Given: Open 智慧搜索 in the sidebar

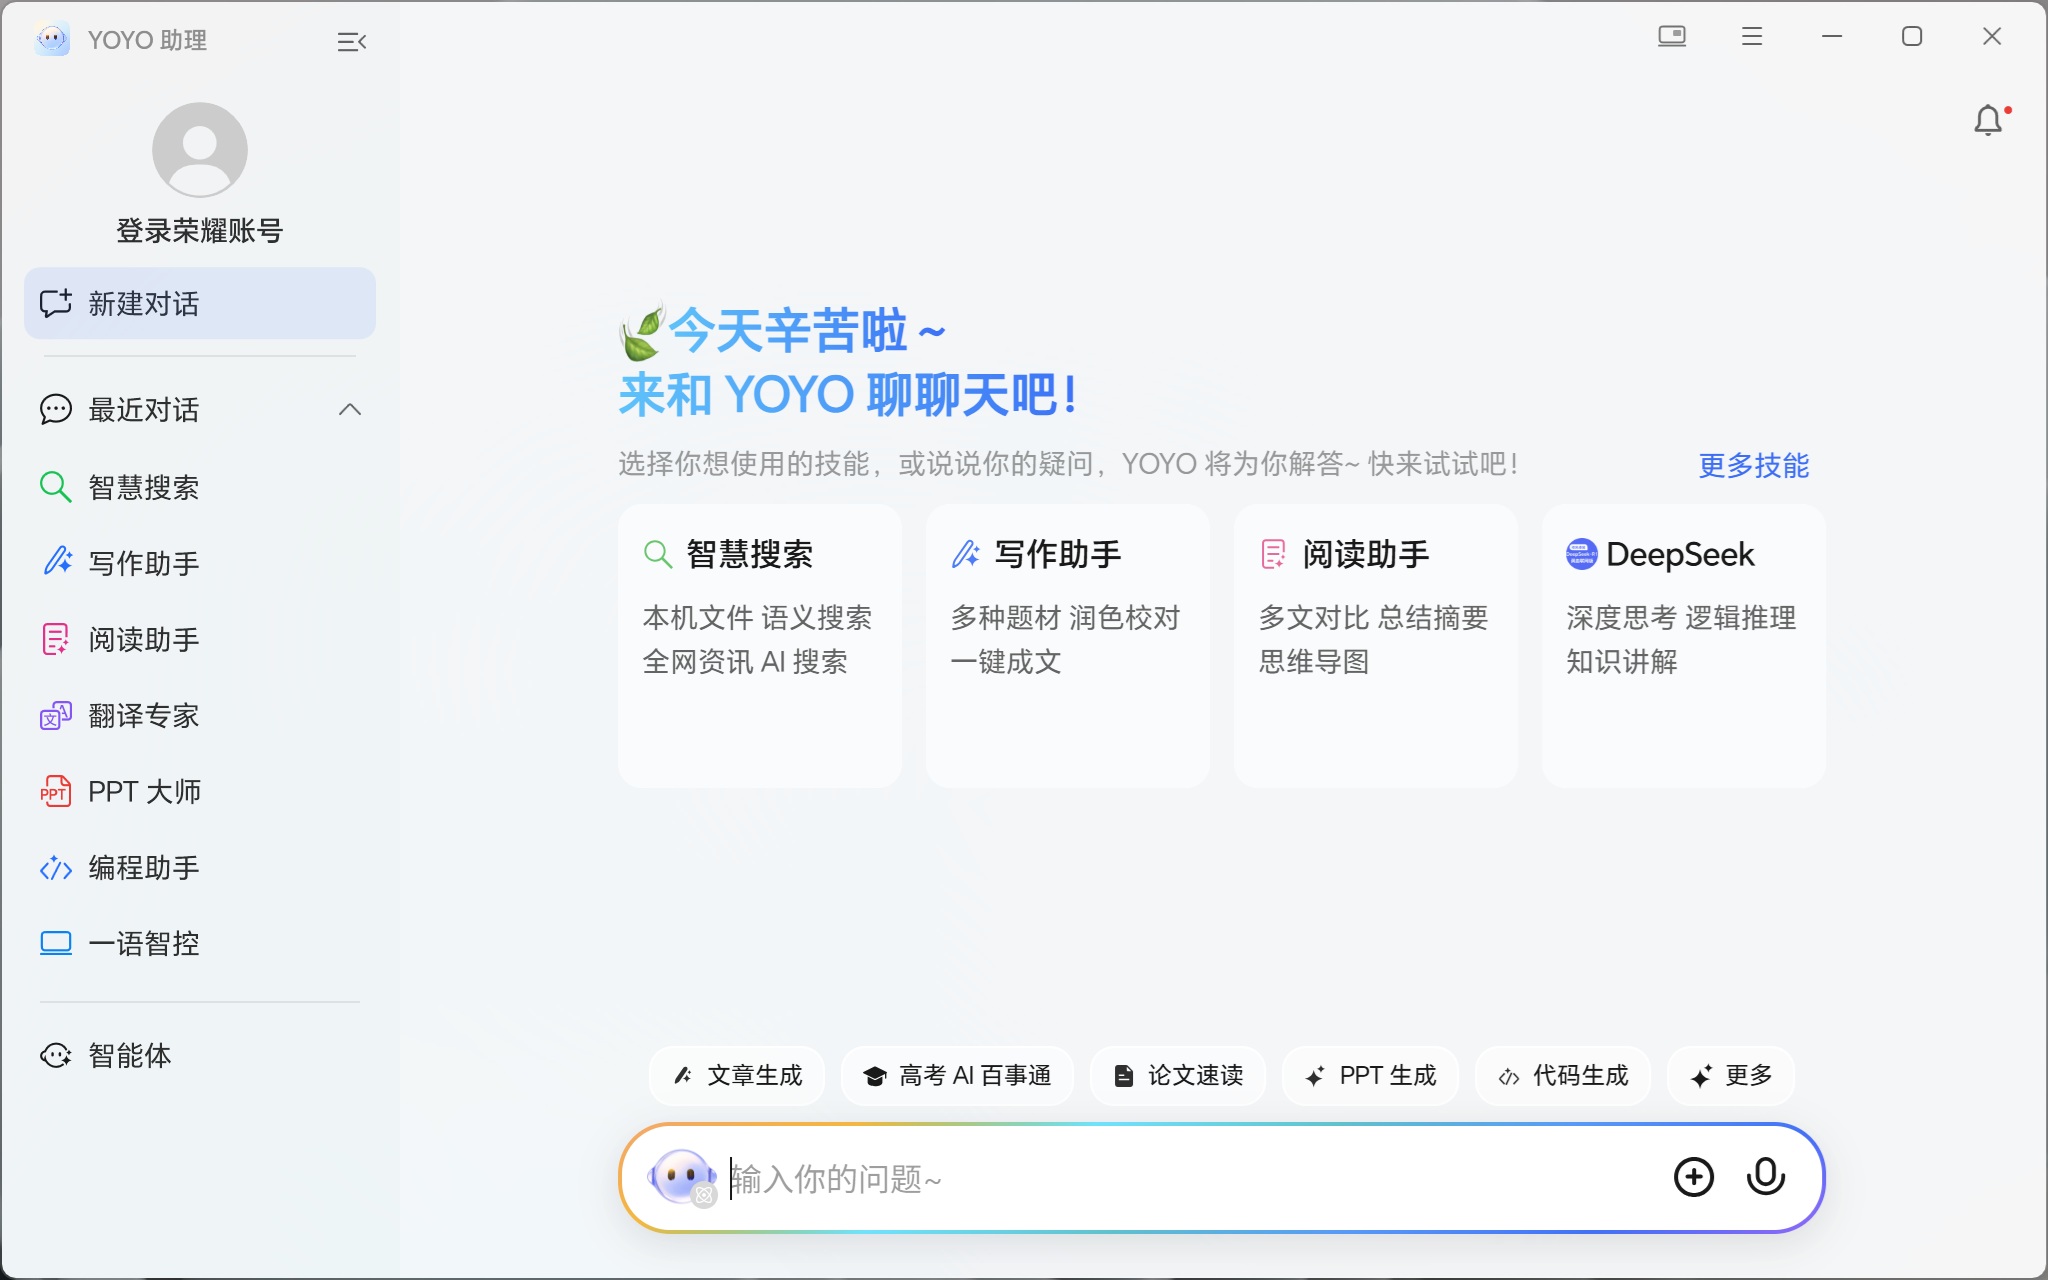Looking at the screenshot, I should pos(200,487).
